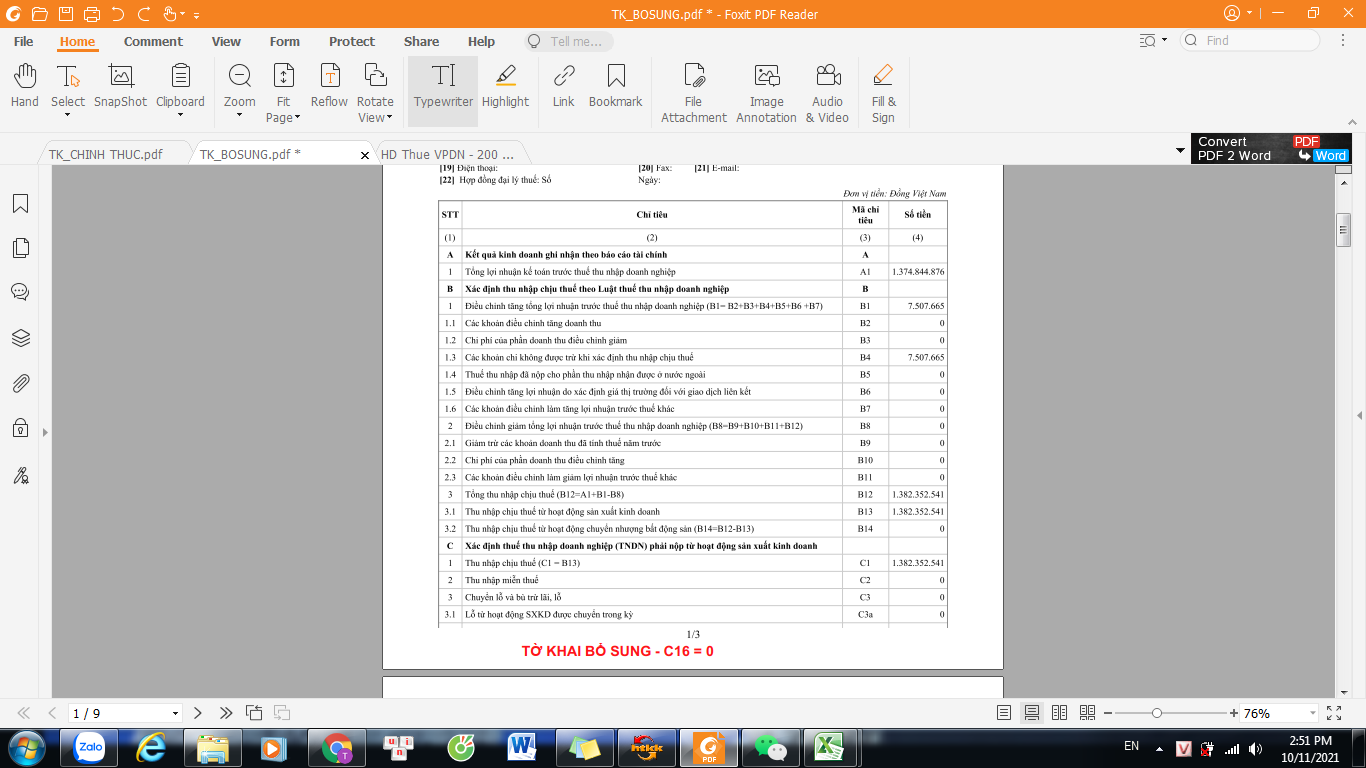1366x768 pixels.
Task: Switch to single page view mode
Action: point(1004,713)
